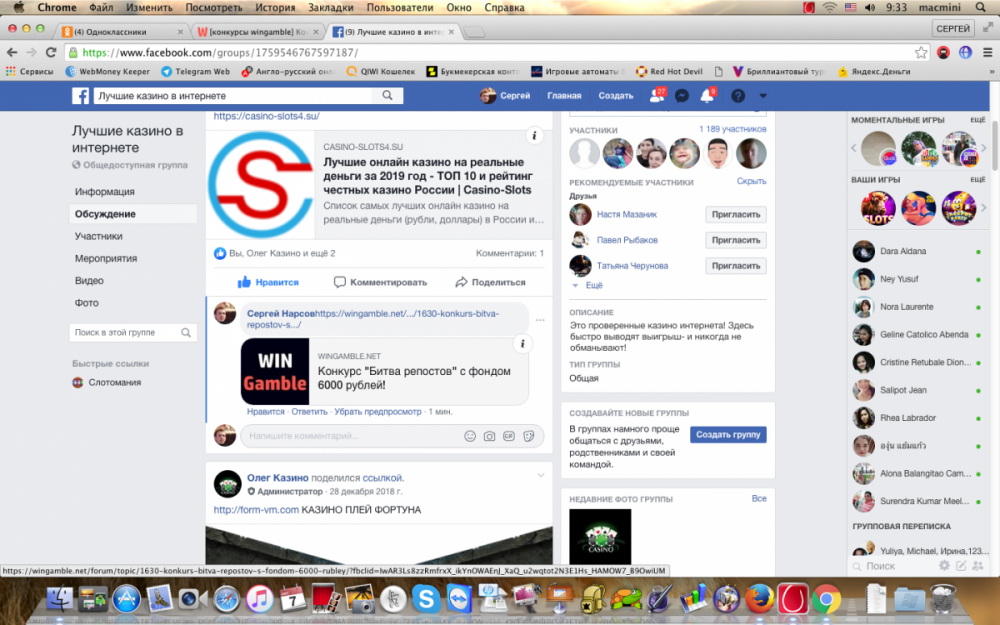Open the notifications bell icon
The height and width of the screenshot is (625, 1000).
point(707,96)
